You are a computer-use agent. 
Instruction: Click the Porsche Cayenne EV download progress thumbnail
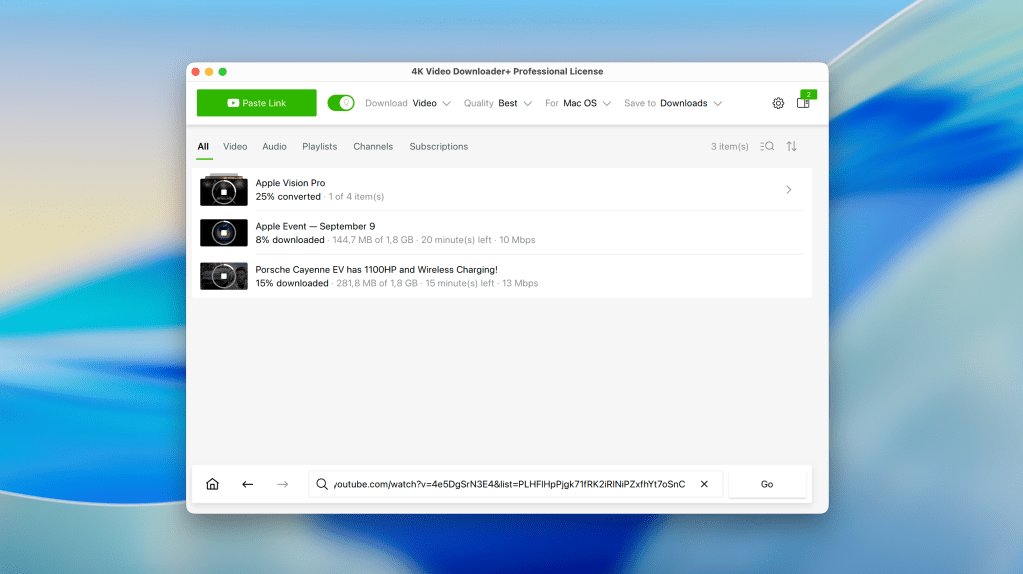(x=224, y=276)
